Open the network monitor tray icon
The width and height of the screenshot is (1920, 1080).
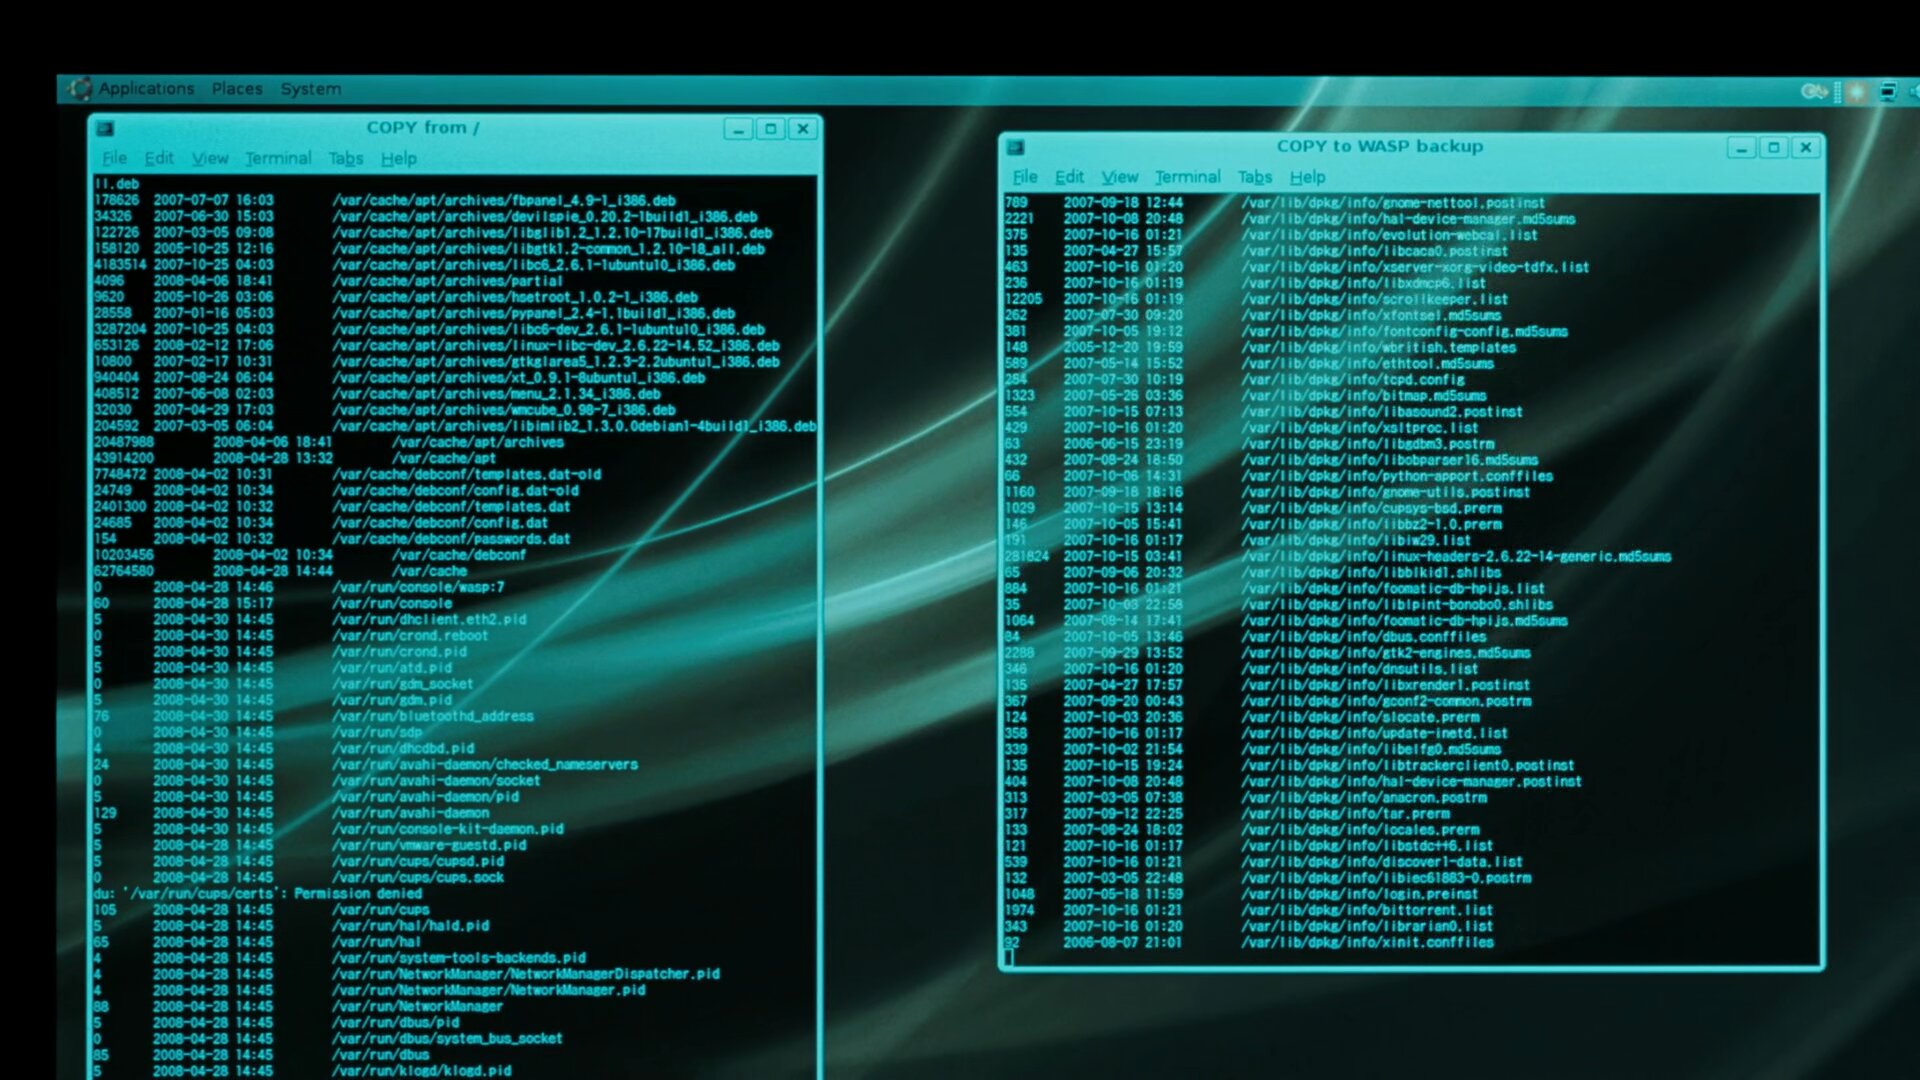pyautogui.click(x=1888, y=92)
